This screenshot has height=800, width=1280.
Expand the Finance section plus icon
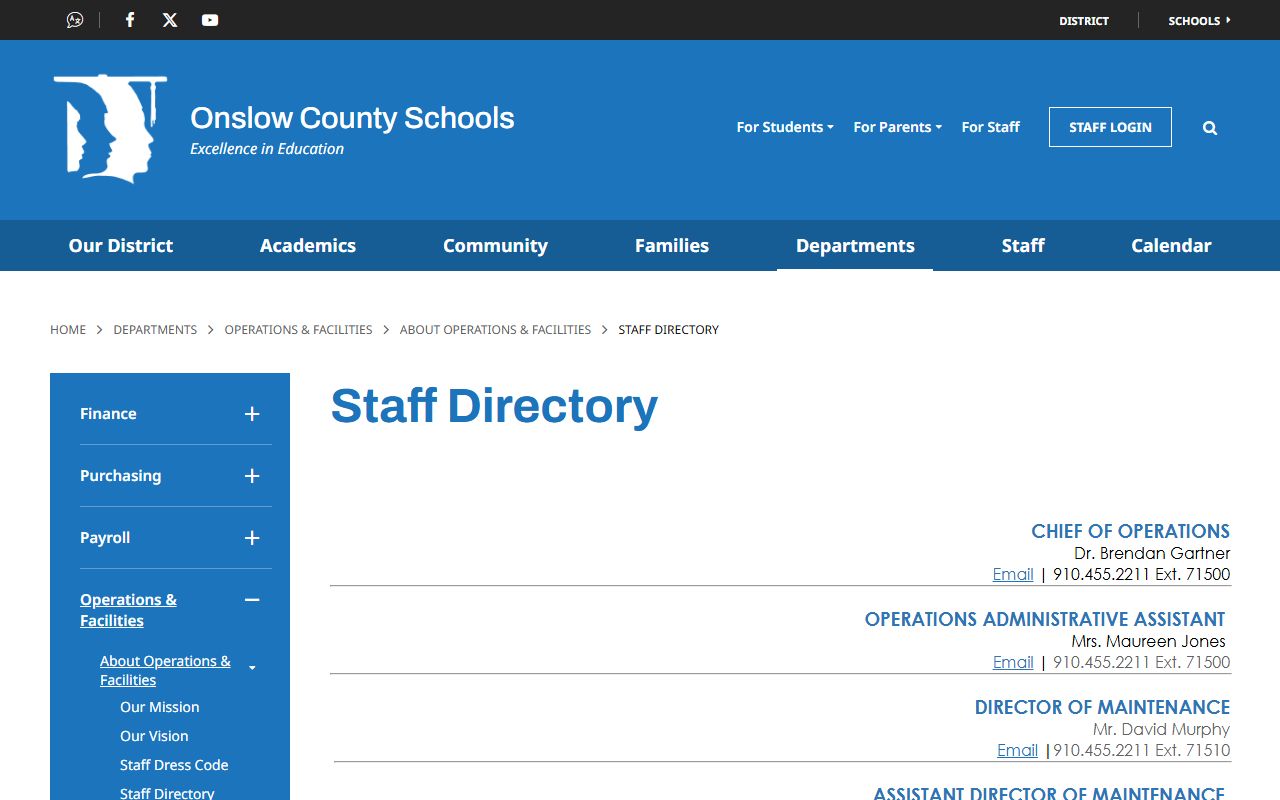point(252,414)
